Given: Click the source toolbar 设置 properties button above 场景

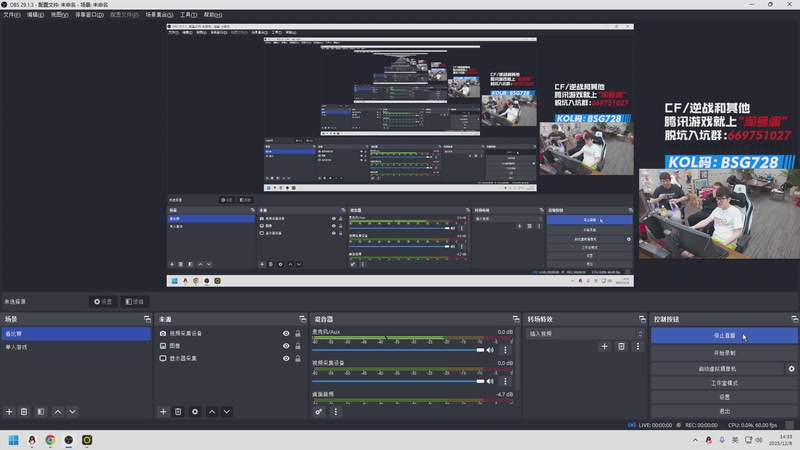Looking at the screenshot, I should pyautogui.click(x=103, y=302).
